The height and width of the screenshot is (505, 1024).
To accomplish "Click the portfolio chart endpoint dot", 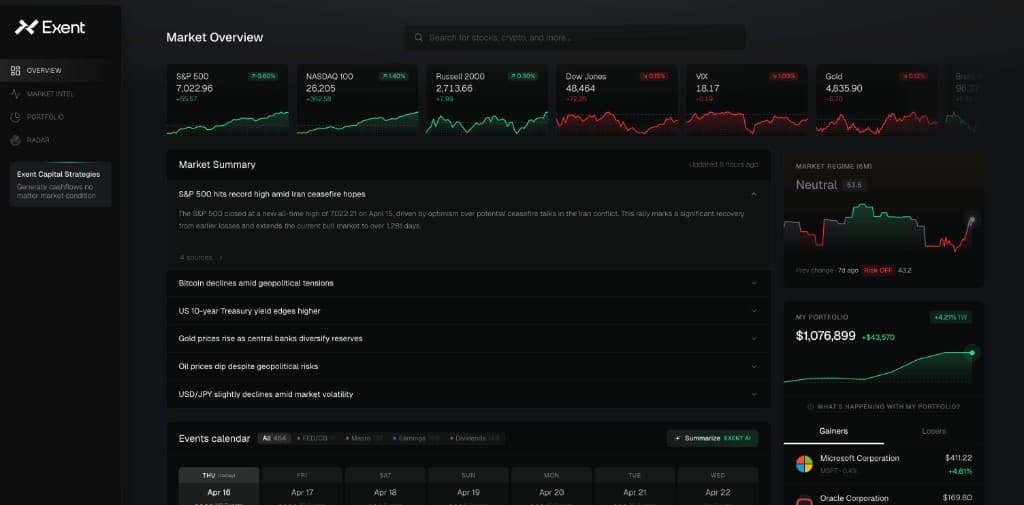I will 972,353.
